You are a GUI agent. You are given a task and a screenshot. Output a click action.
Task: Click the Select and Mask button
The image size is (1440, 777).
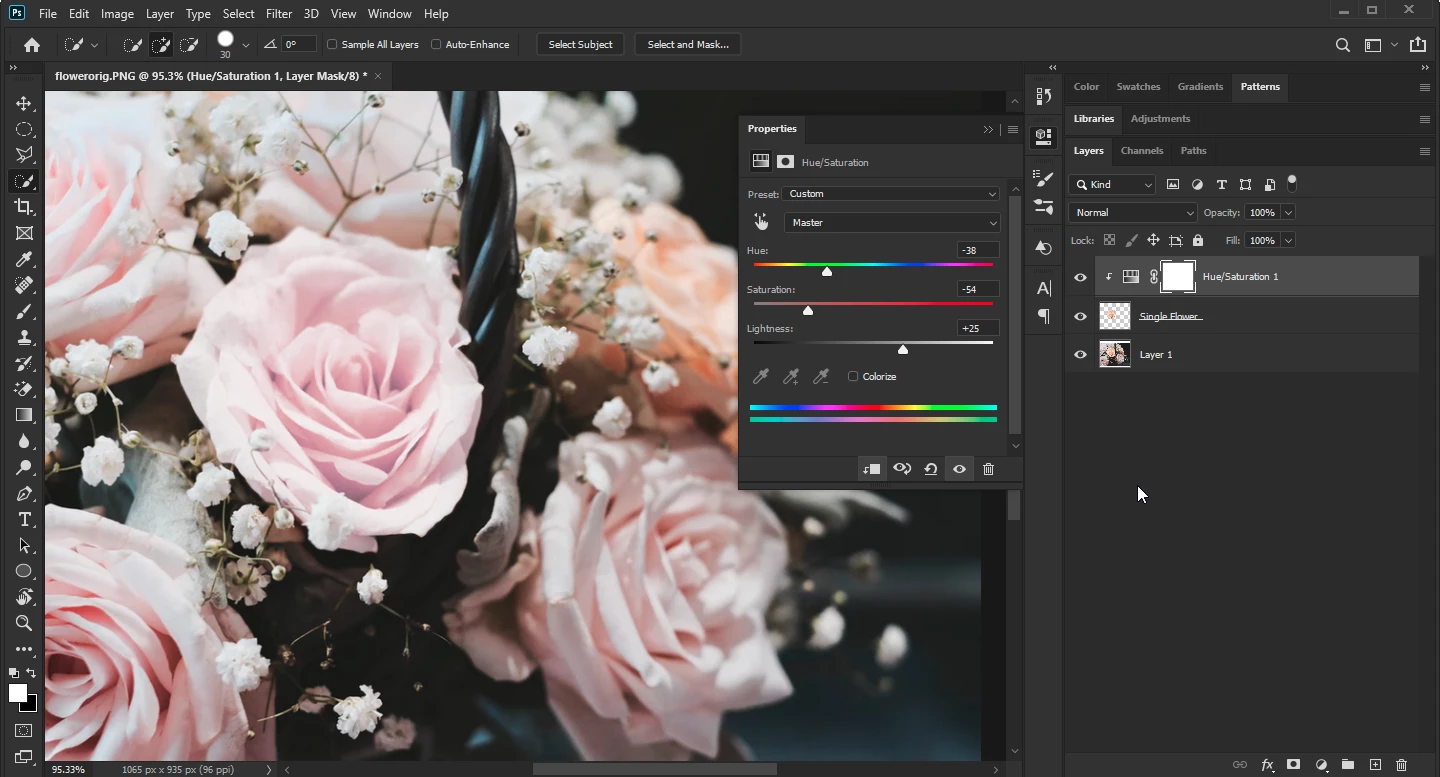pos(688,45)
